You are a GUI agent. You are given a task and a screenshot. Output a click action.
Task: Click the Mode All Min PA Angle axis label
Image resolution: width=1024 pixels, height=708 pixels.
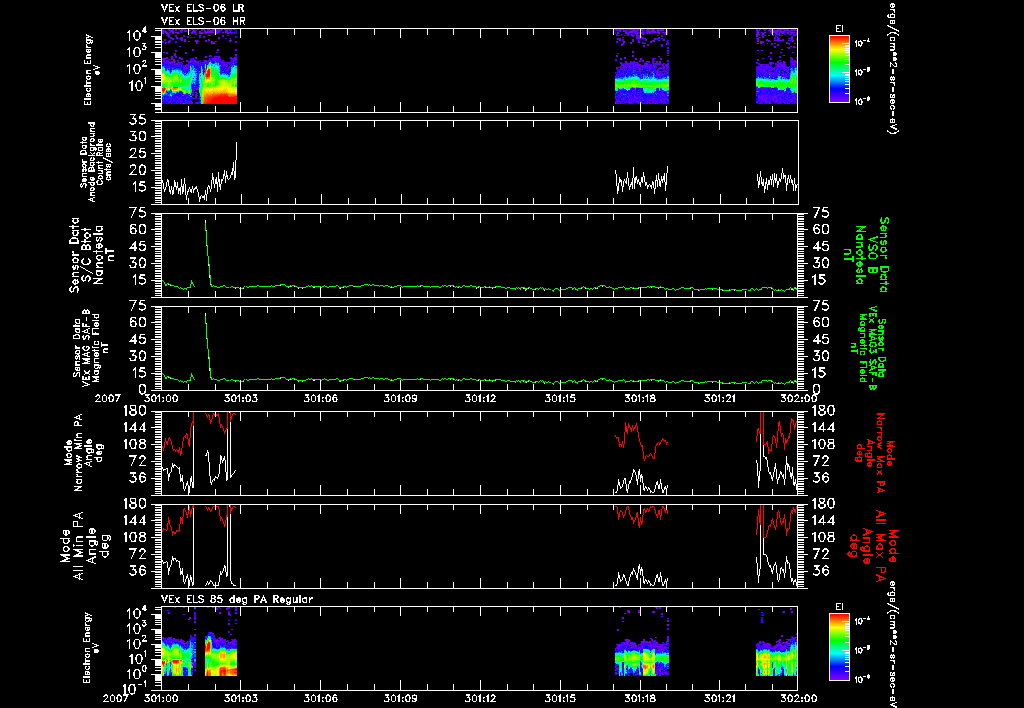(80, 545)
